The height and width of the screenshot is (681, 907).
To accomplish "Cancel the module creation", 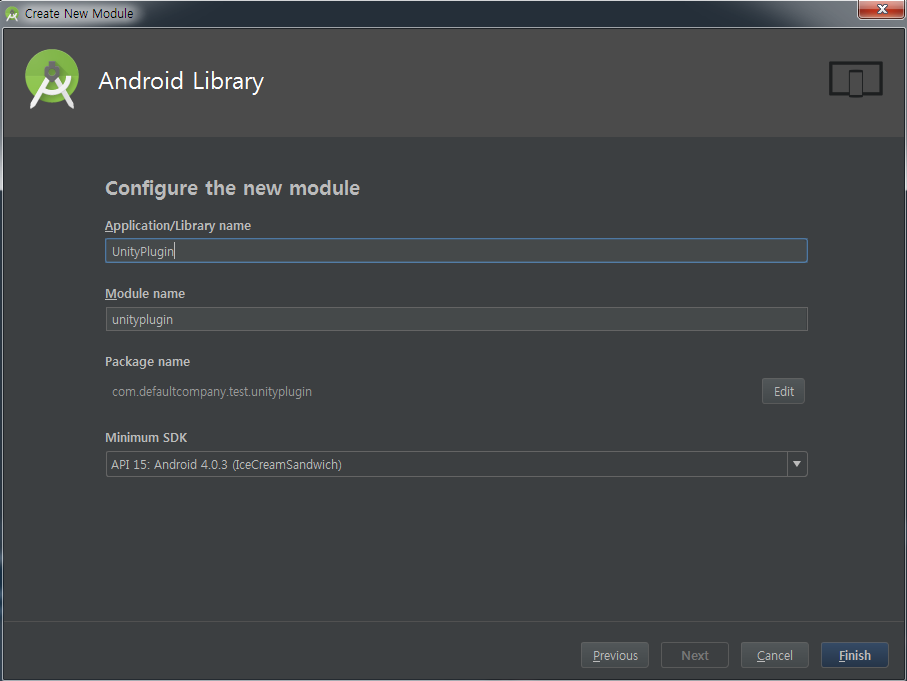I will (774, 655).
